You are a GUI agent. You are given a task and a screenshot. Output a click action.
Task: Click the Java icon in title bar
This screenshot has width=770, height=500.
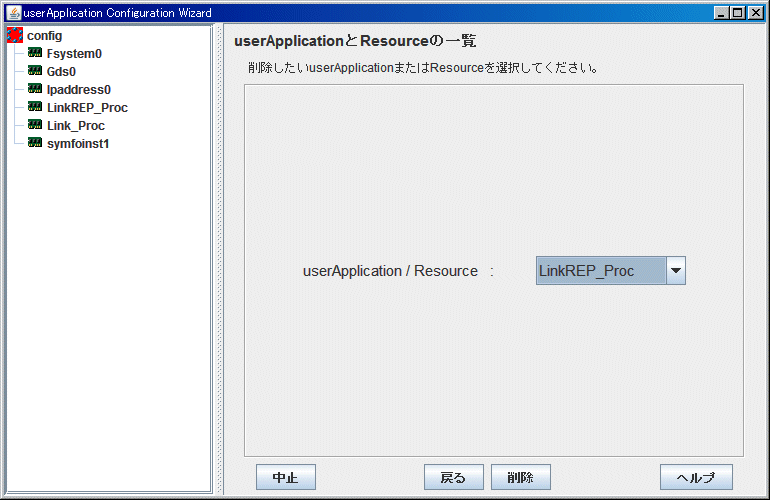pyautogui.click(x=14, y=13)
